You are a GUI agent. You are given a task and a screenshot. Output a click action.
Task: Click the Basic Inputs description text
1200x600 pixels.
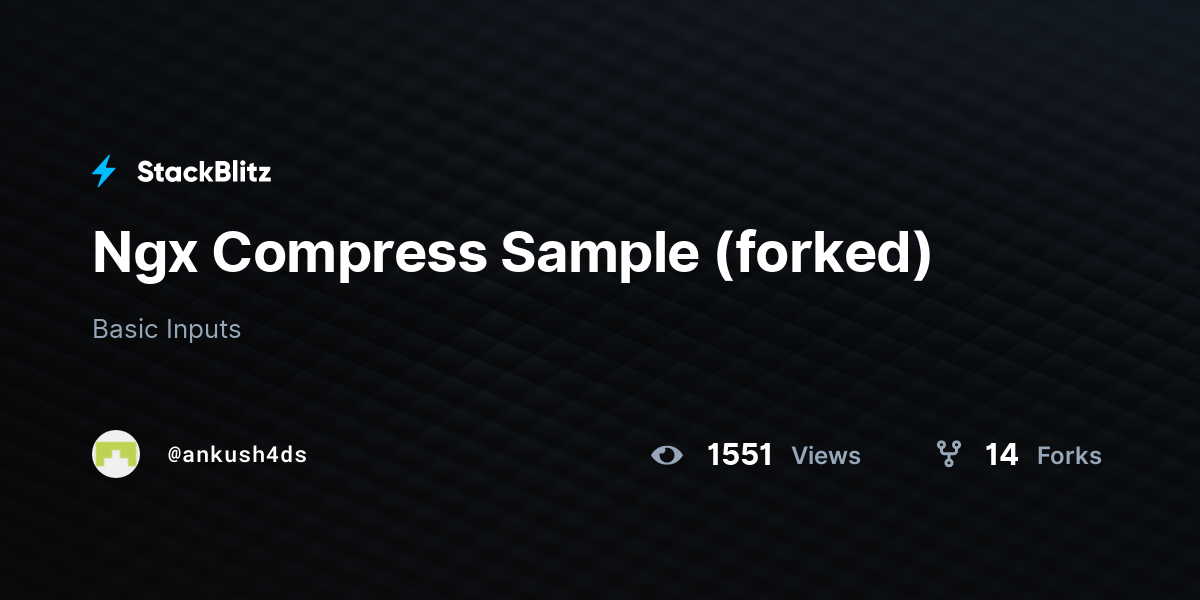tap(167, 329)
